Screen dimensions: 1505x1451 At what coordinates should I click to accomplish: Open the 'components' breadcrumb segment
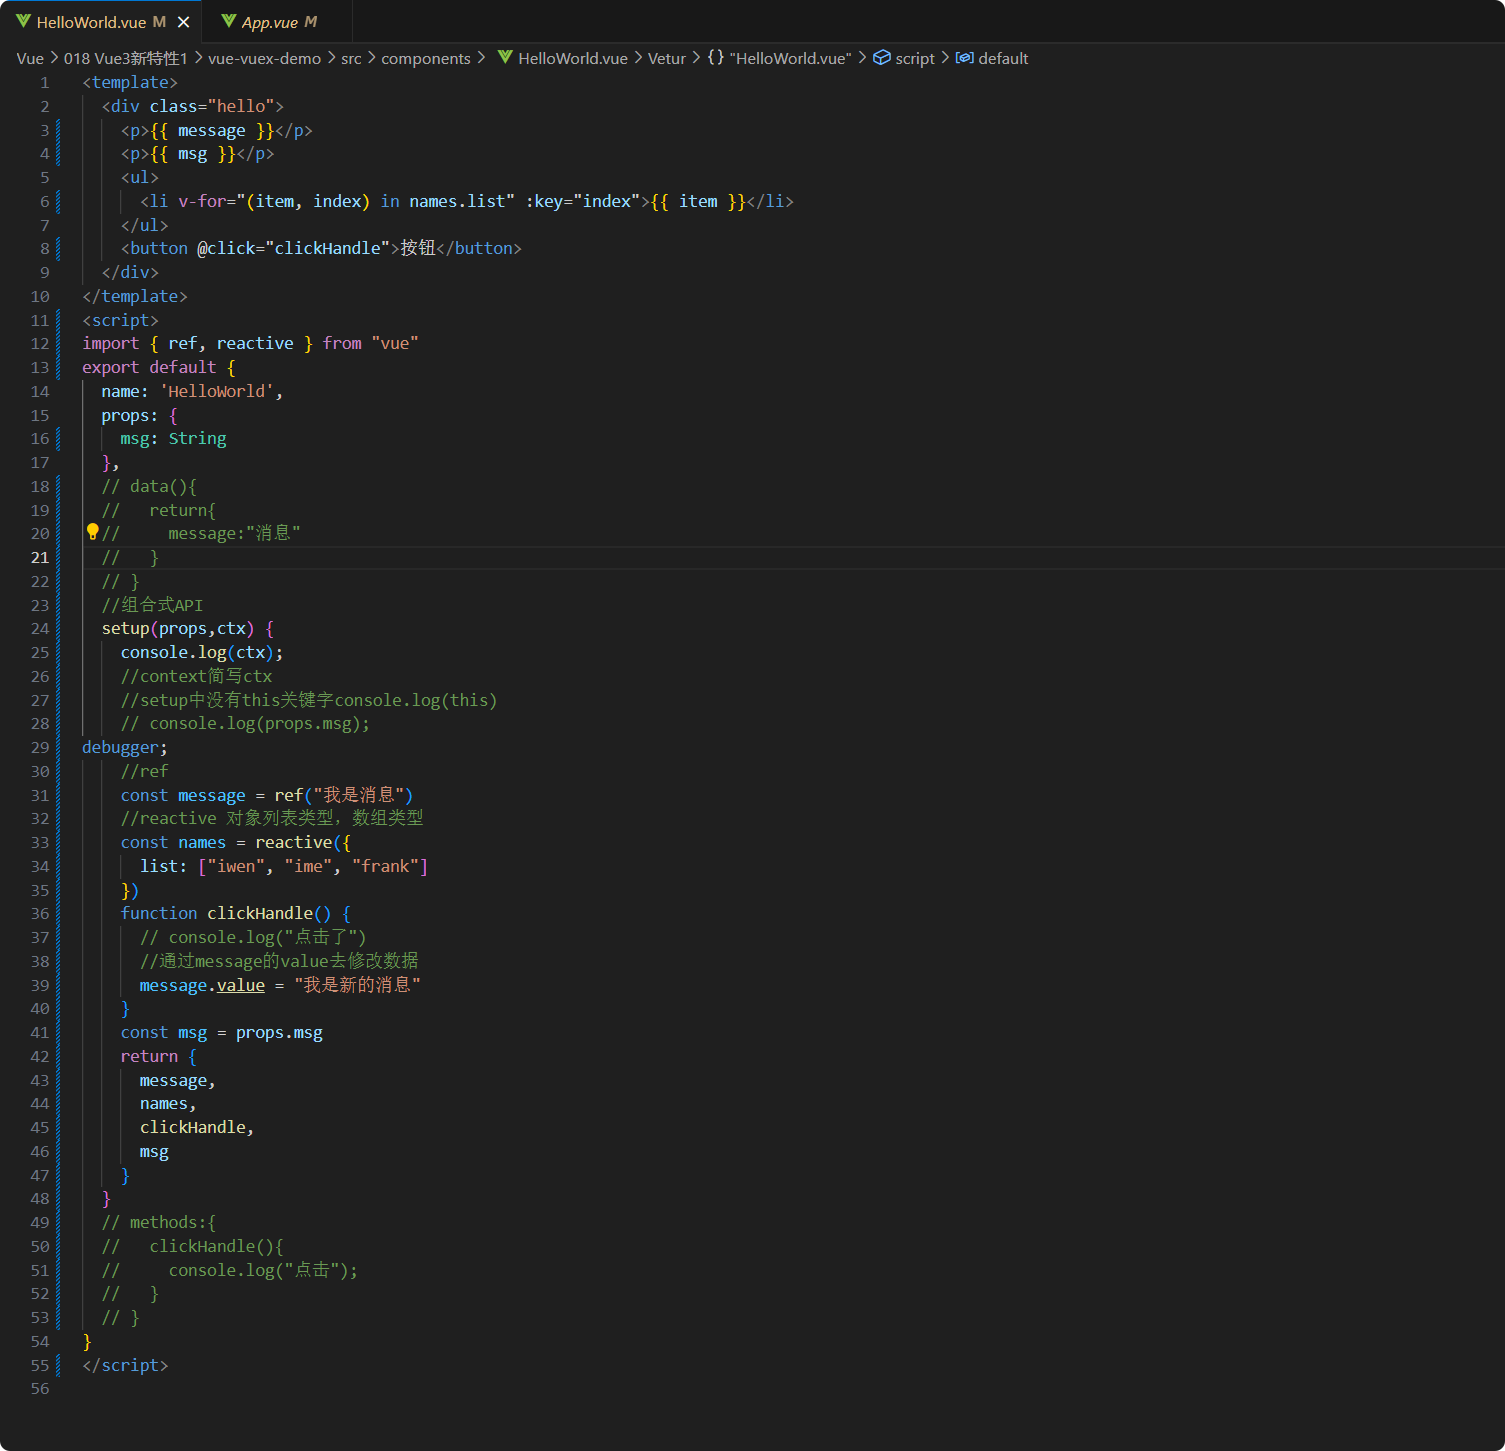tap(426, 59)
